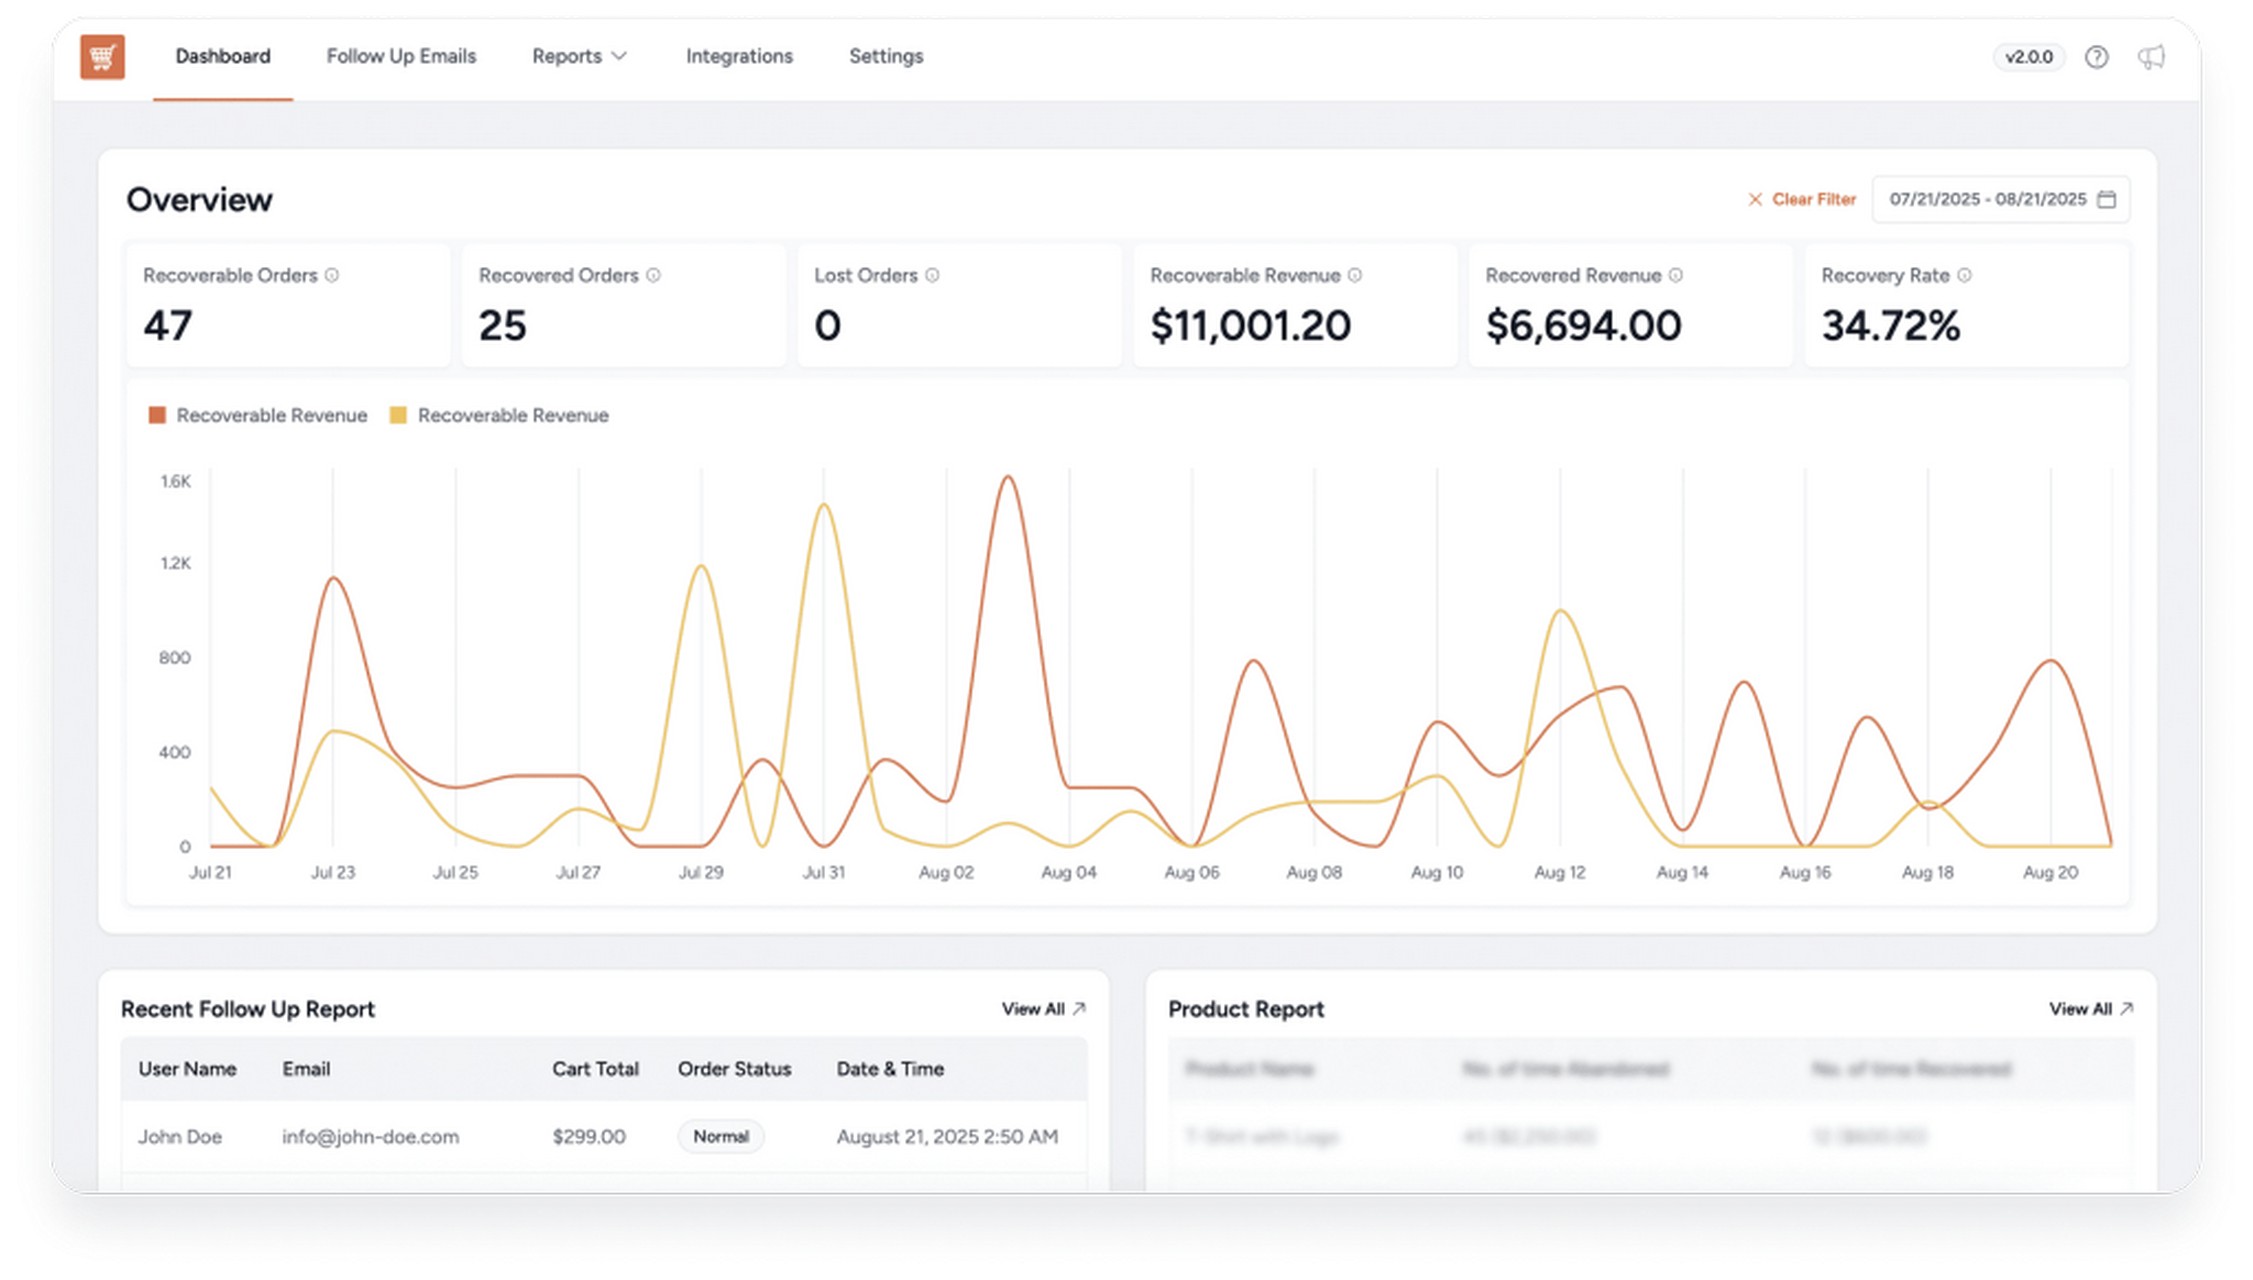Click info icon beside Recoverable Revenue card
The image size is (2253, 1280).
coord(1355,275)
